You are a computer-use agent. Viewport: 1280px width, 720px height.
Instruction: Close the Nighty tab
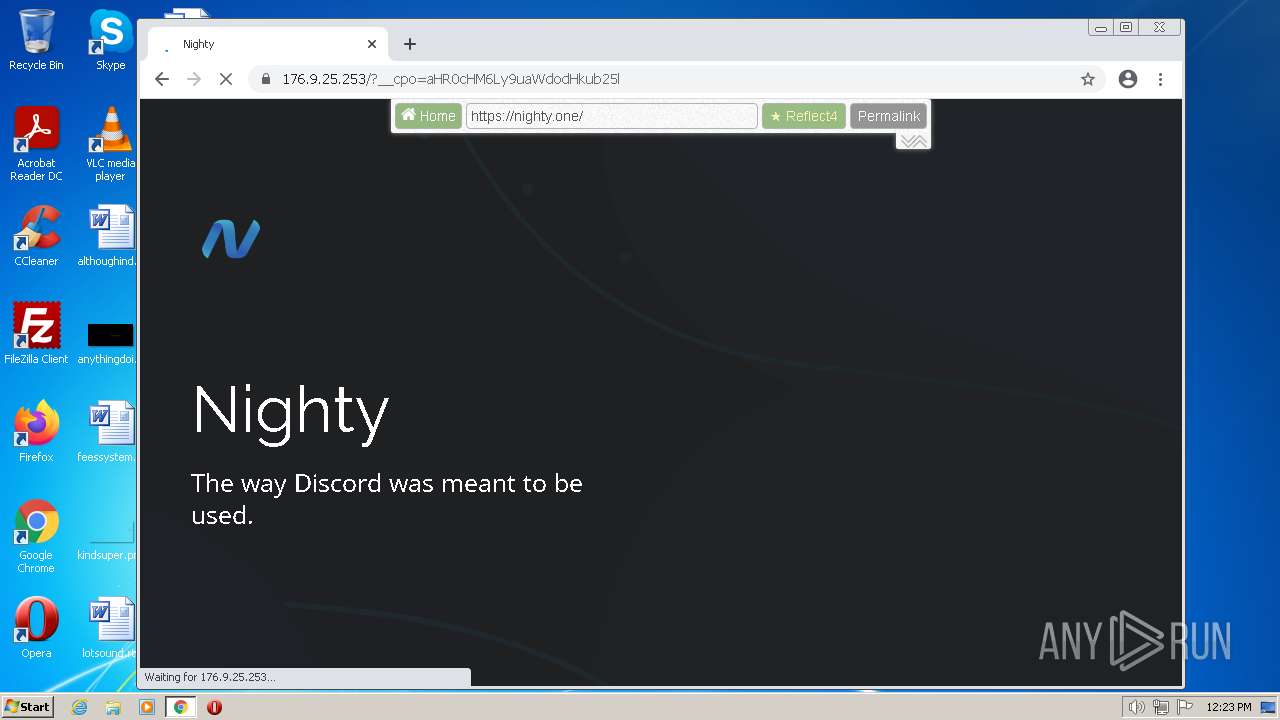372,44
